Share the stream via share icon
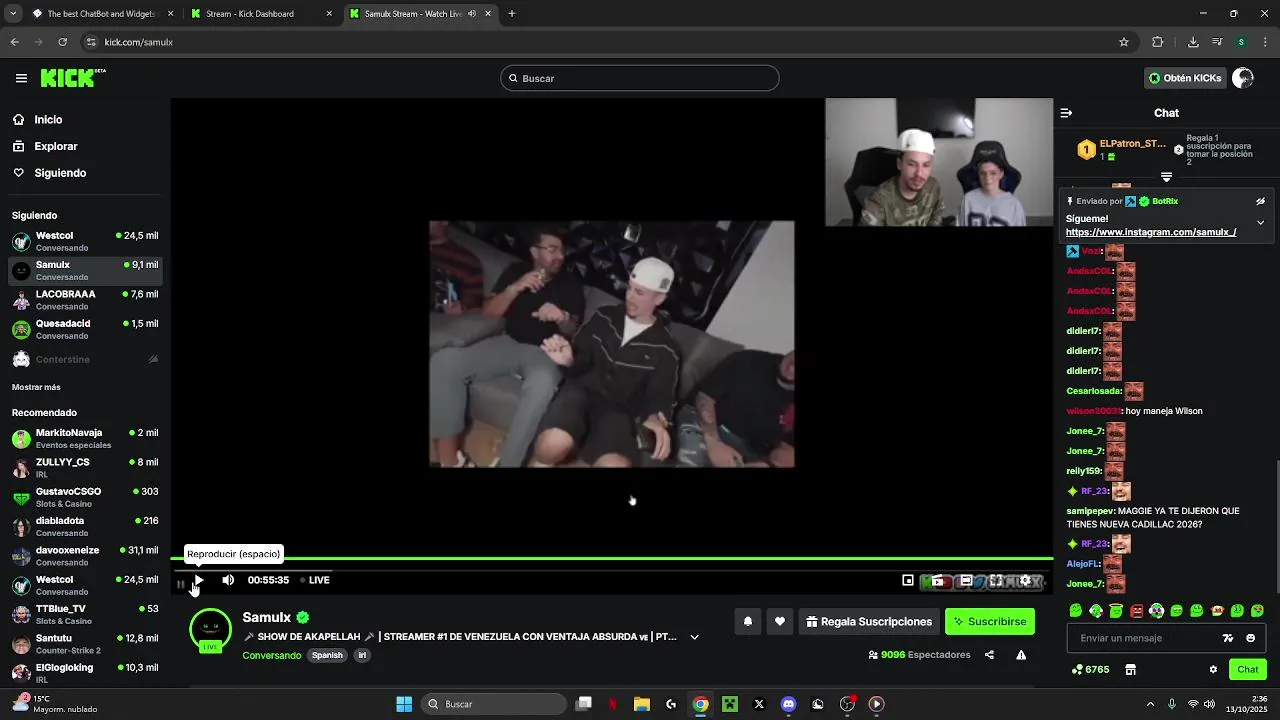Screen dimensions: 1280x720 pyautogui.click(x=989, y=655)
